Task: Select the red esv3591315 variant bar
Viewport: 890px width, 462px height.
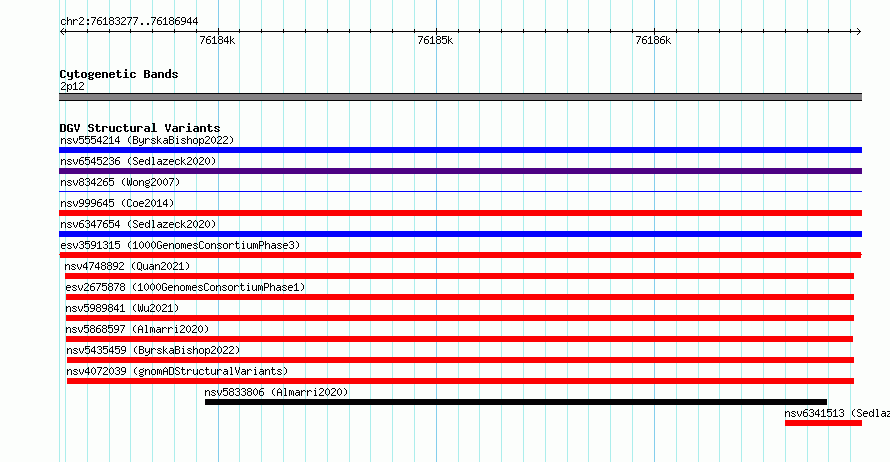Action: point(460,255)
